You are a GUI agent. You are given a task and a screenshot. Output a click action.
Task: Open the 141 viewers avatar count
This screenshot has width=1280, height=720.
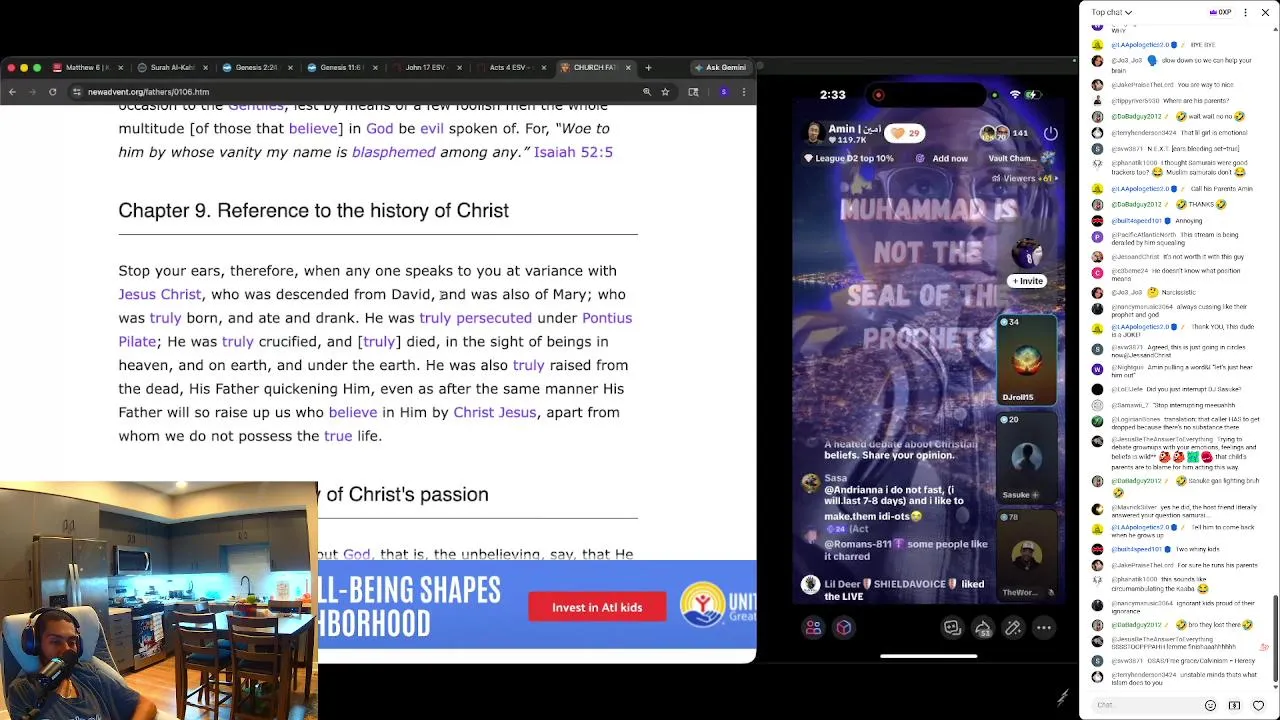[x=1005, y=133]
